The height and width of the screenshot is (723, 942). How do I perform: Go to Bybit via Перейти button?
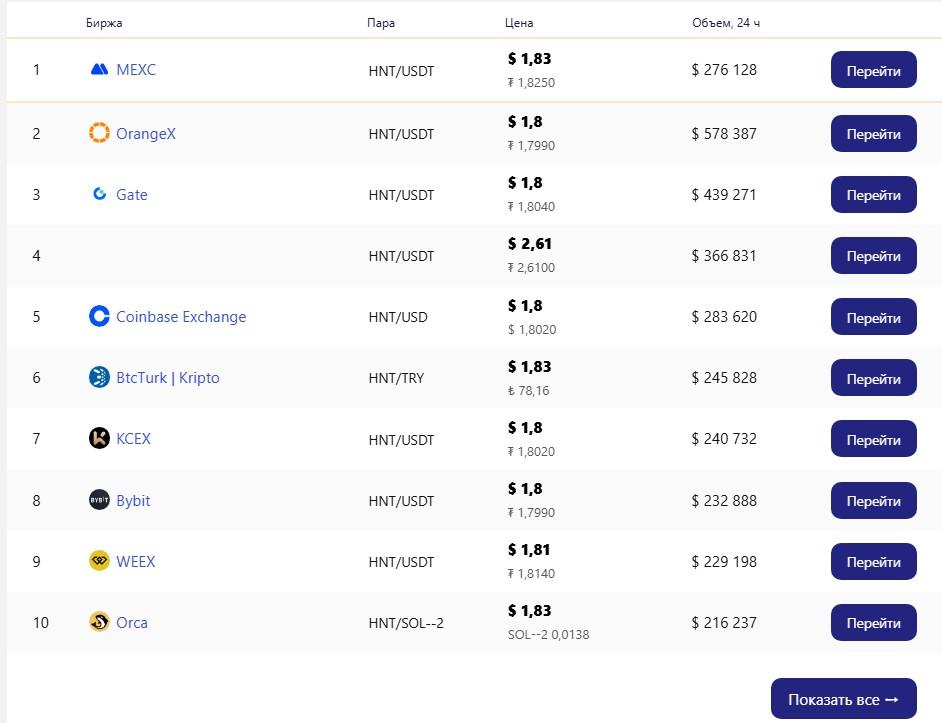coord(873,501)
